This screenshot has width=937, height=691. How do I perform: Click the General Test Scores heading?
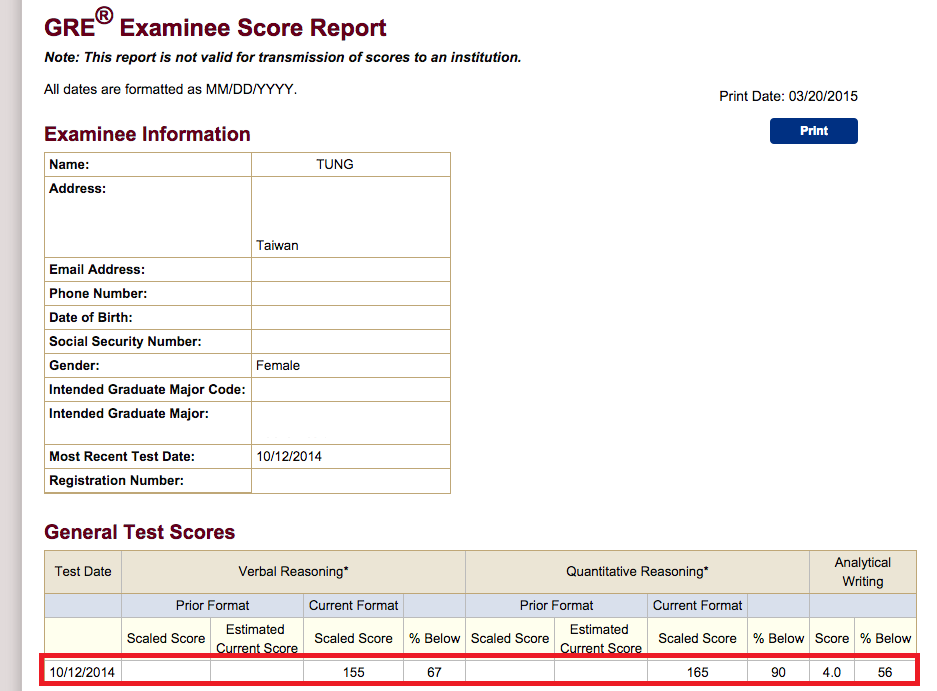pyautogui.click(x=139, y=532)
